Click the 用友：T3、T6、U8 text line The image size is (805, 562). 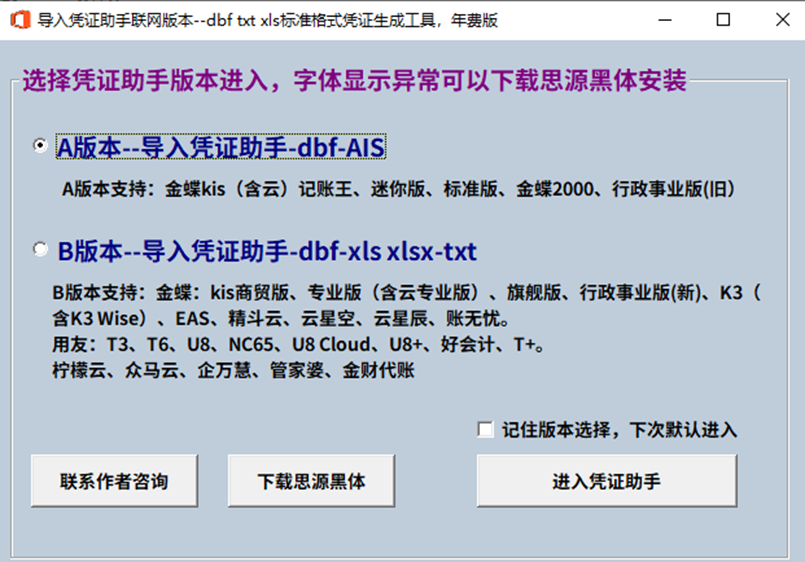point(298,344)
